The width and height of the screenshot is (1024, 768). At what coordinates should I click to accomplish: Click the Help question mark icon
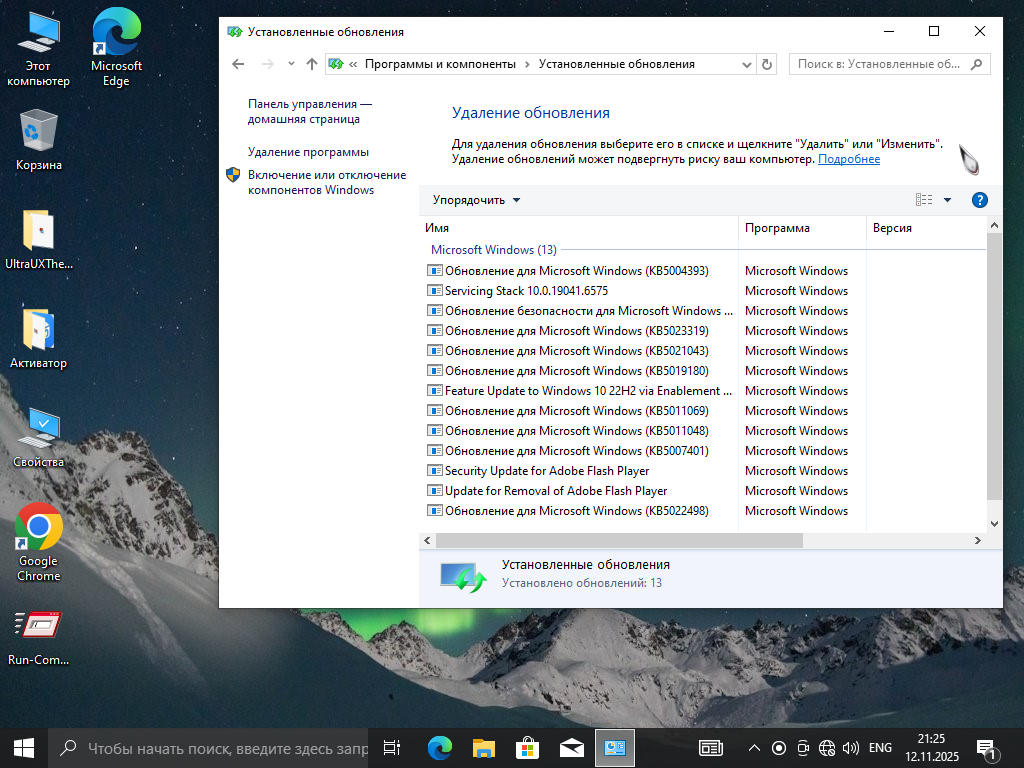pyautogui.click(x=979, y=200)
